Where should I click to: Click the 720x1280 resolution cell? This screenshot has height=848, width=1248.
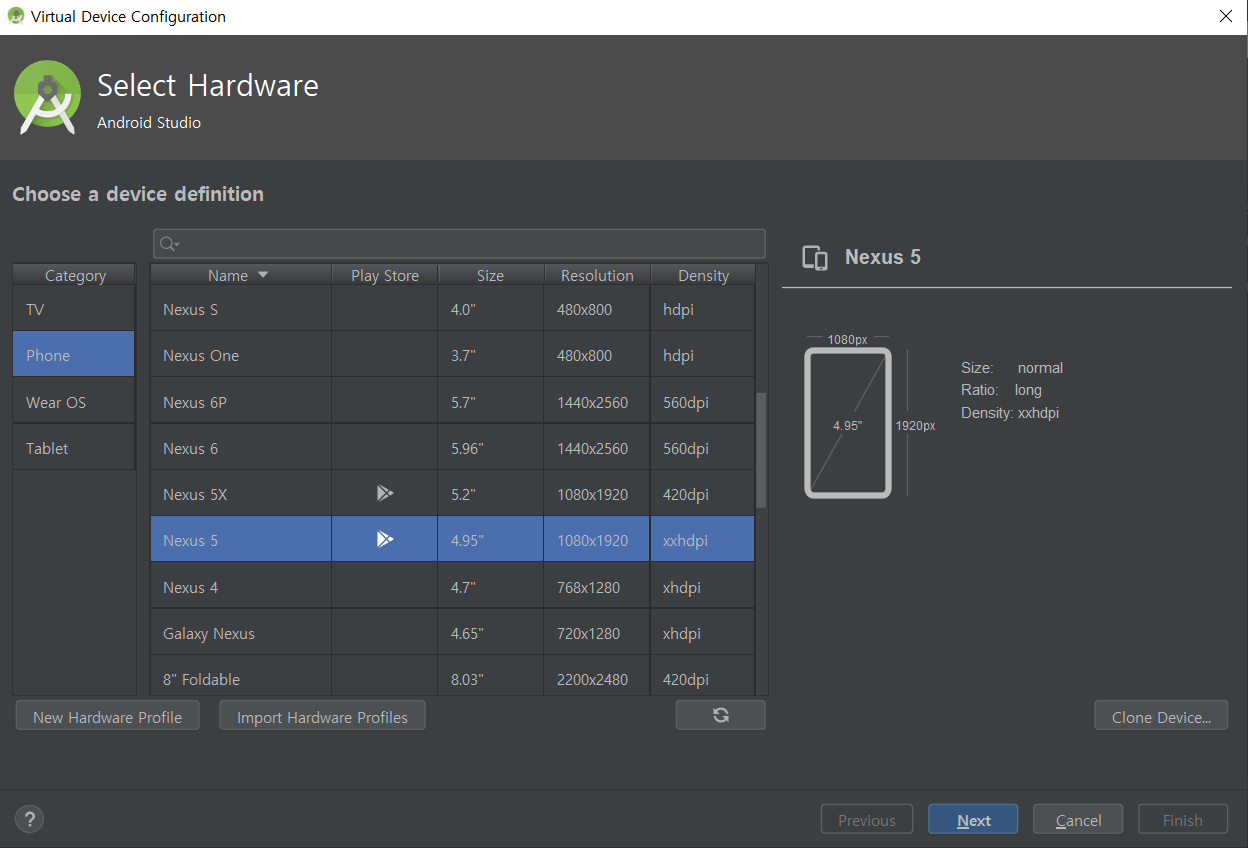pos(597,633)
